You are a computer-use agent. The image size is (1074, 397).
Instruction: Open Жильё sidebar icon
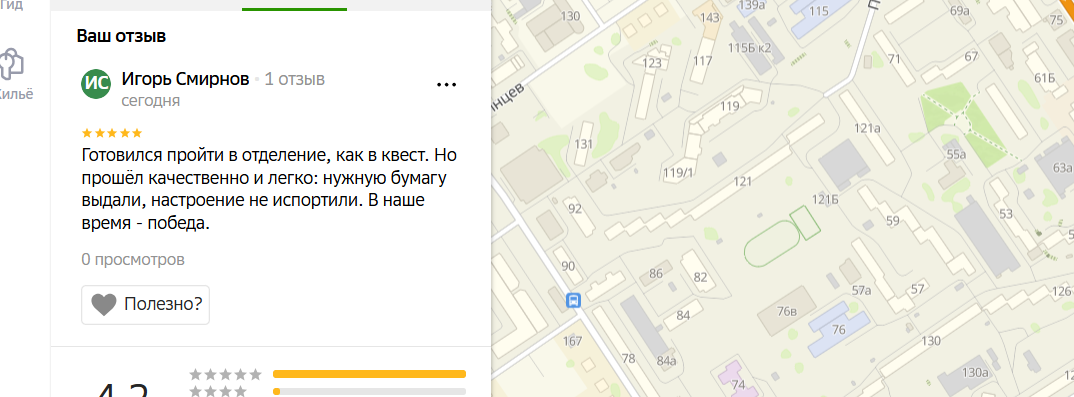(12, 74)
